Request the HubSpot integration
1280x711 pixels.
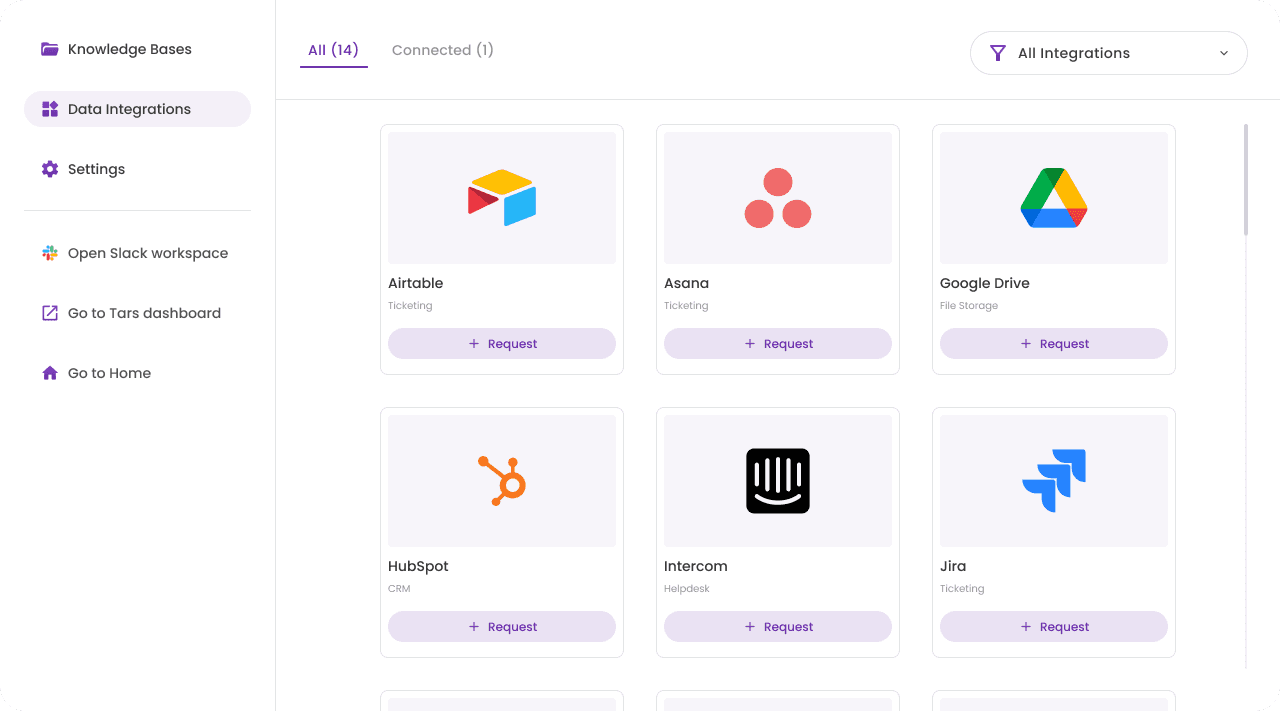pyautogui.click(x=502, y=626)
